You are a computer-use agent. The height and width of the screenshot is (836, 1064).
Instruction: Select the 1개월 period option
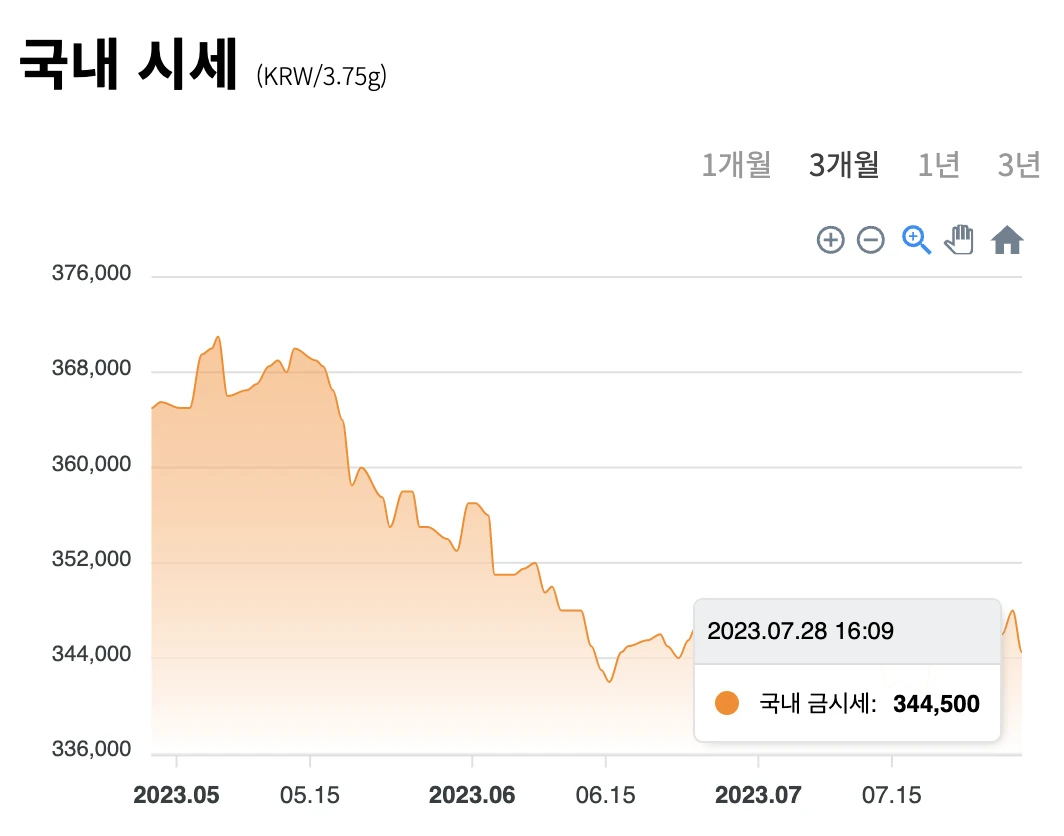737,166
